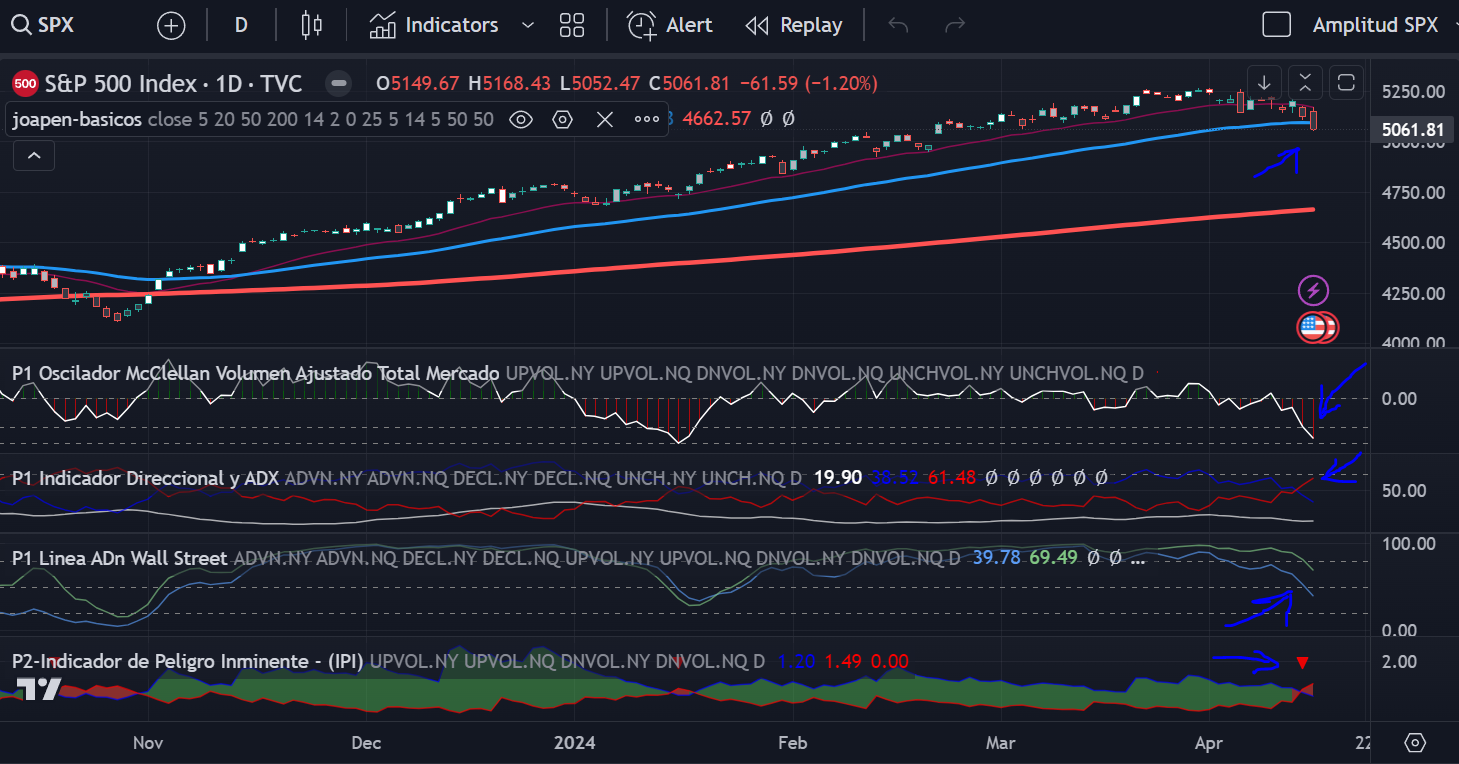Click 4250.00 on the price scale
The height and width of the screenshot is (764, 1459).
click(1413, 293)
